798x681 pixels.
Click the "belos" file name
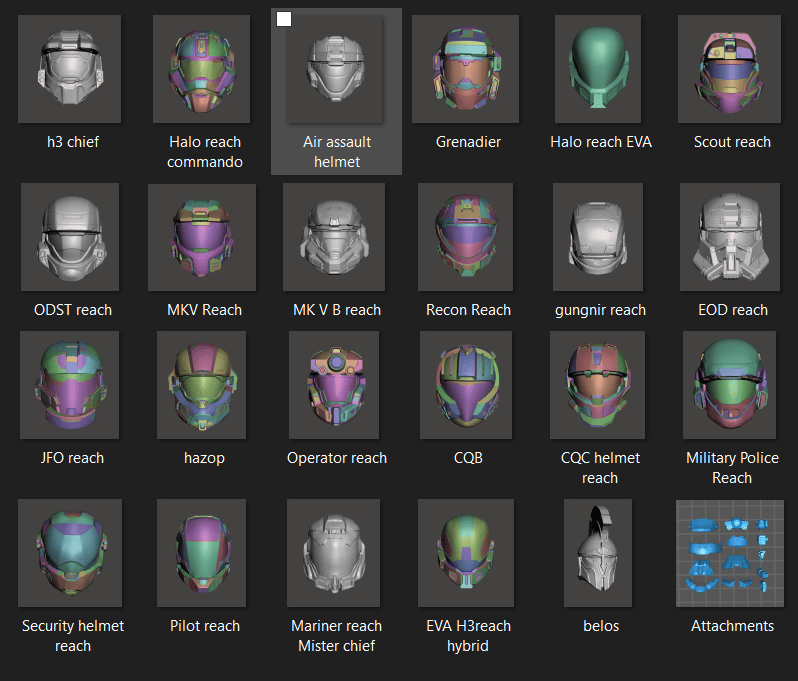click(x=601, y=626)
